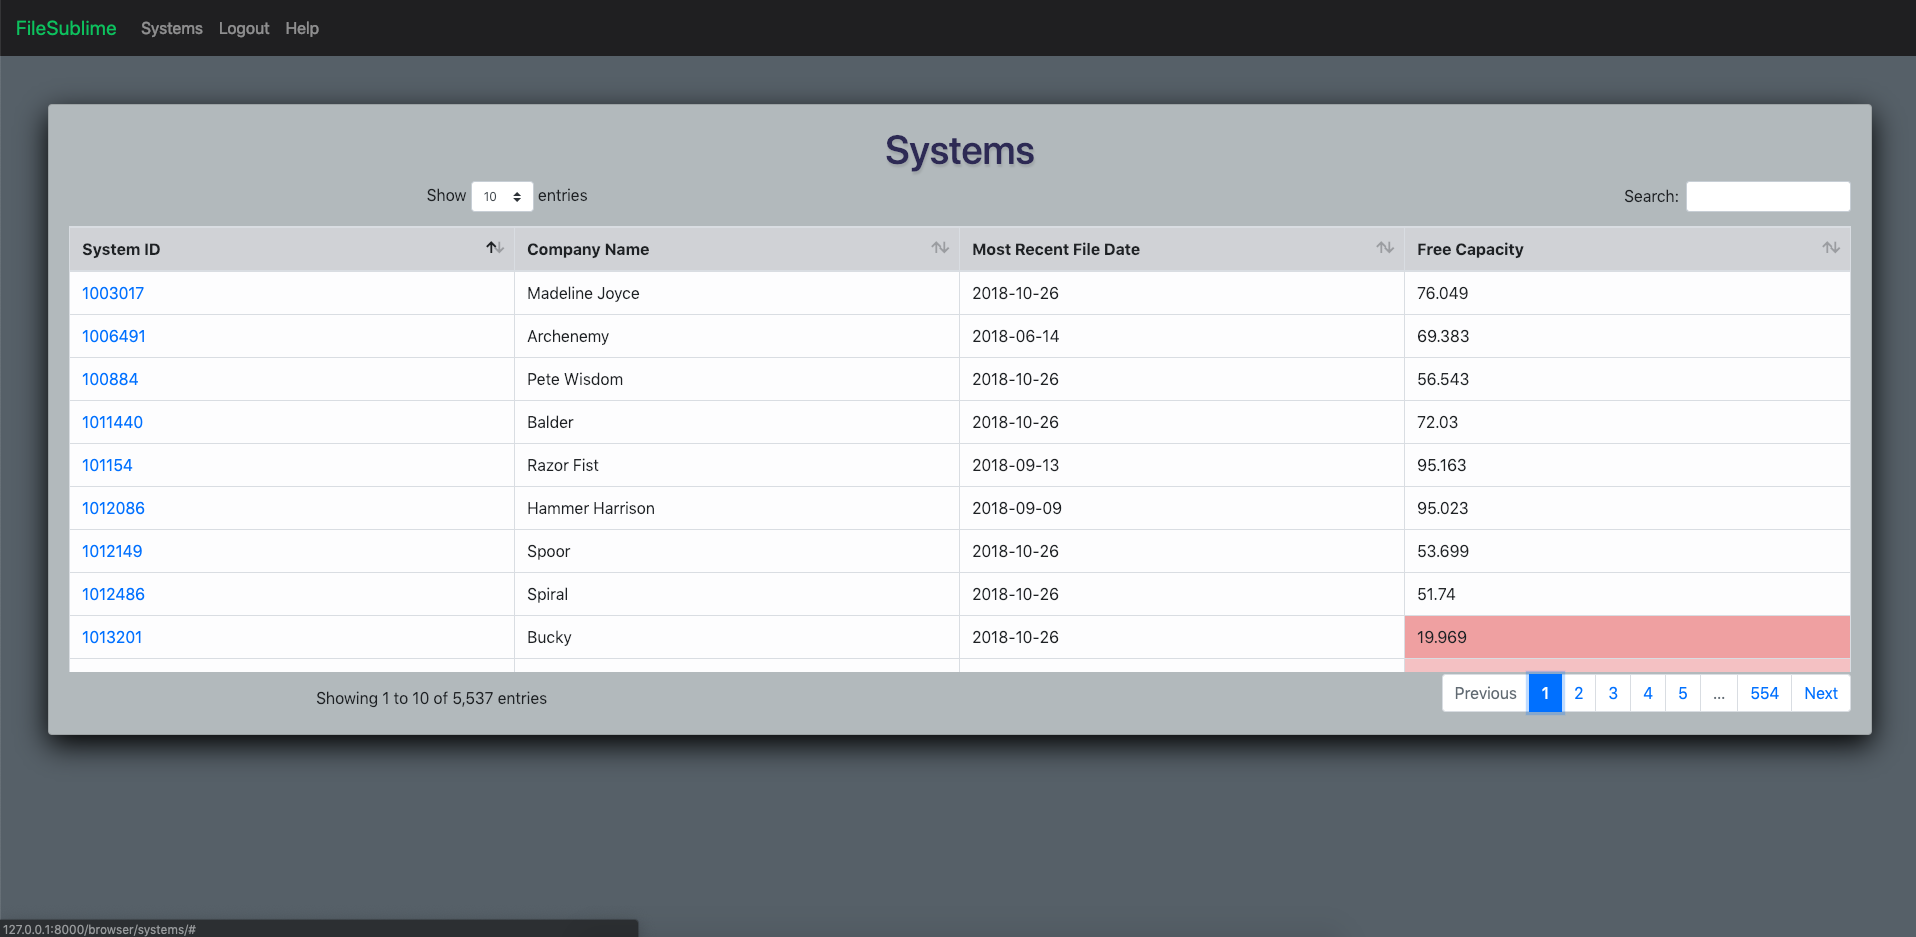
Task: Select the Balder company cell
Action: [x=737, y=422]
